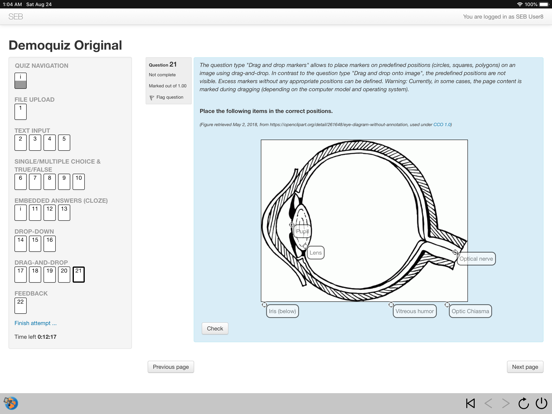
Task: Click 'You are logged in as SEB User8'
Action: 503,17
